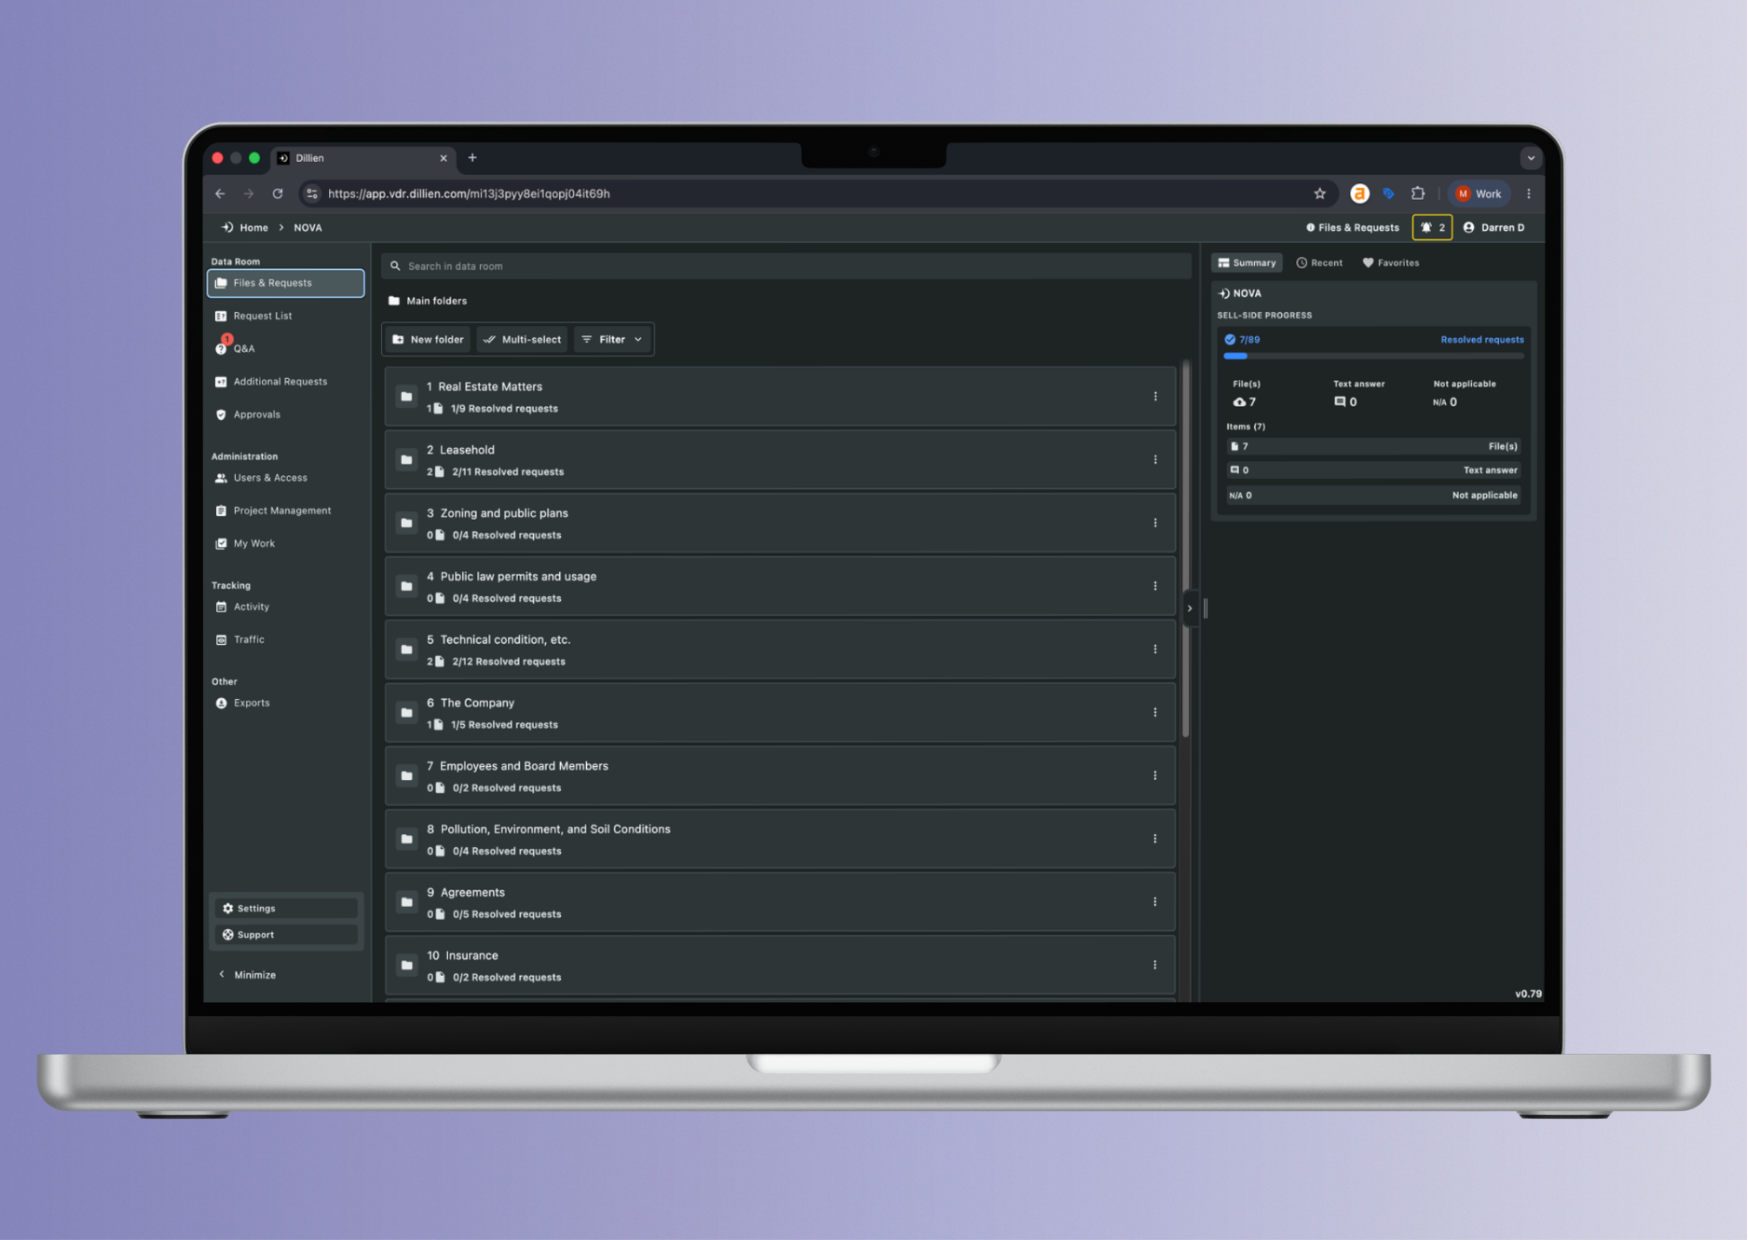
Task: Open Settings
Action: (x=286, y=908)
